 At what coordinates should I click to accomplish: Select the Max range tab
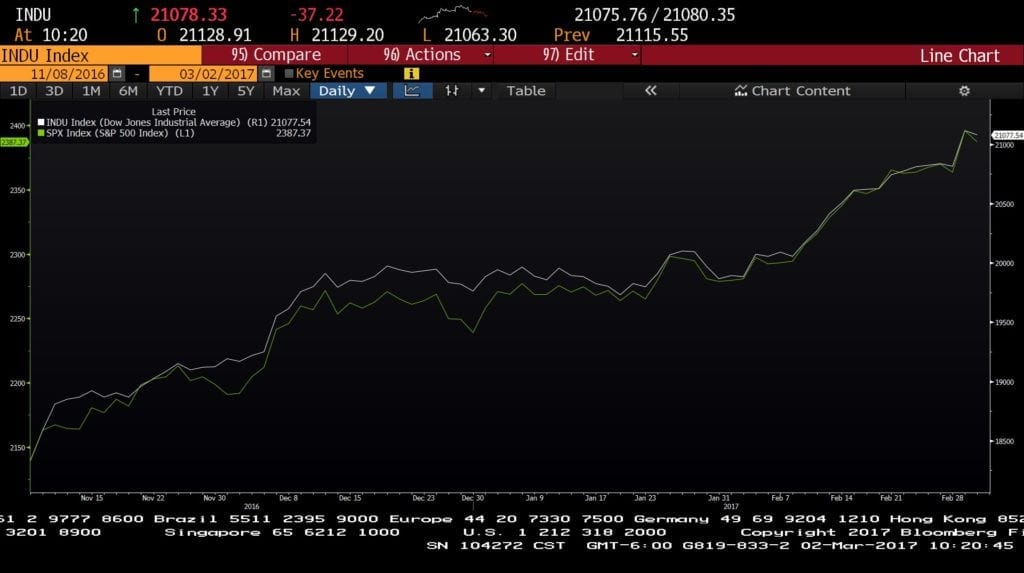[x=286, y=91]
